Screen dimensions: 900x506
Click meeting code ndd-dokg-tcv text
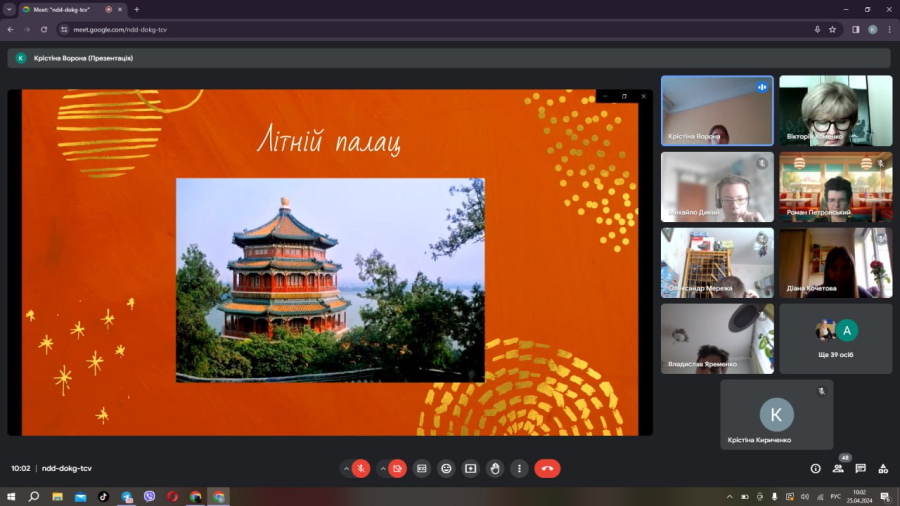coord(67,468)
